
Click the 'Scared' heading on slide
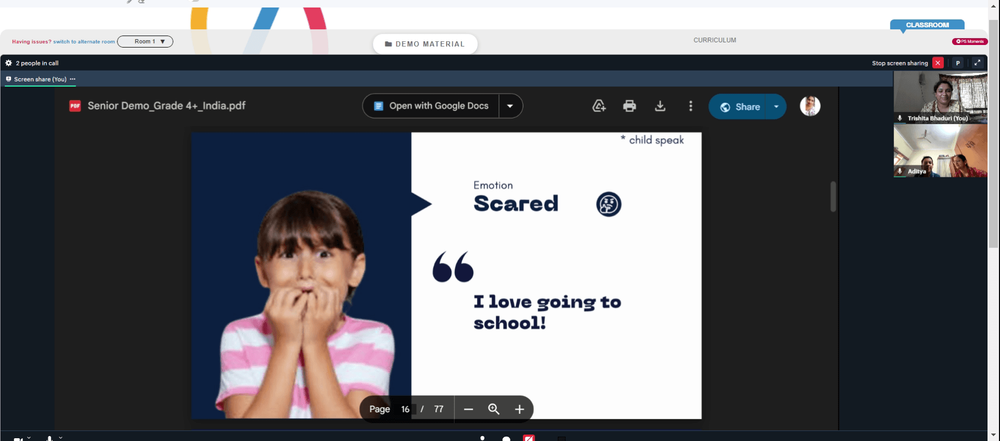(516, 204)
